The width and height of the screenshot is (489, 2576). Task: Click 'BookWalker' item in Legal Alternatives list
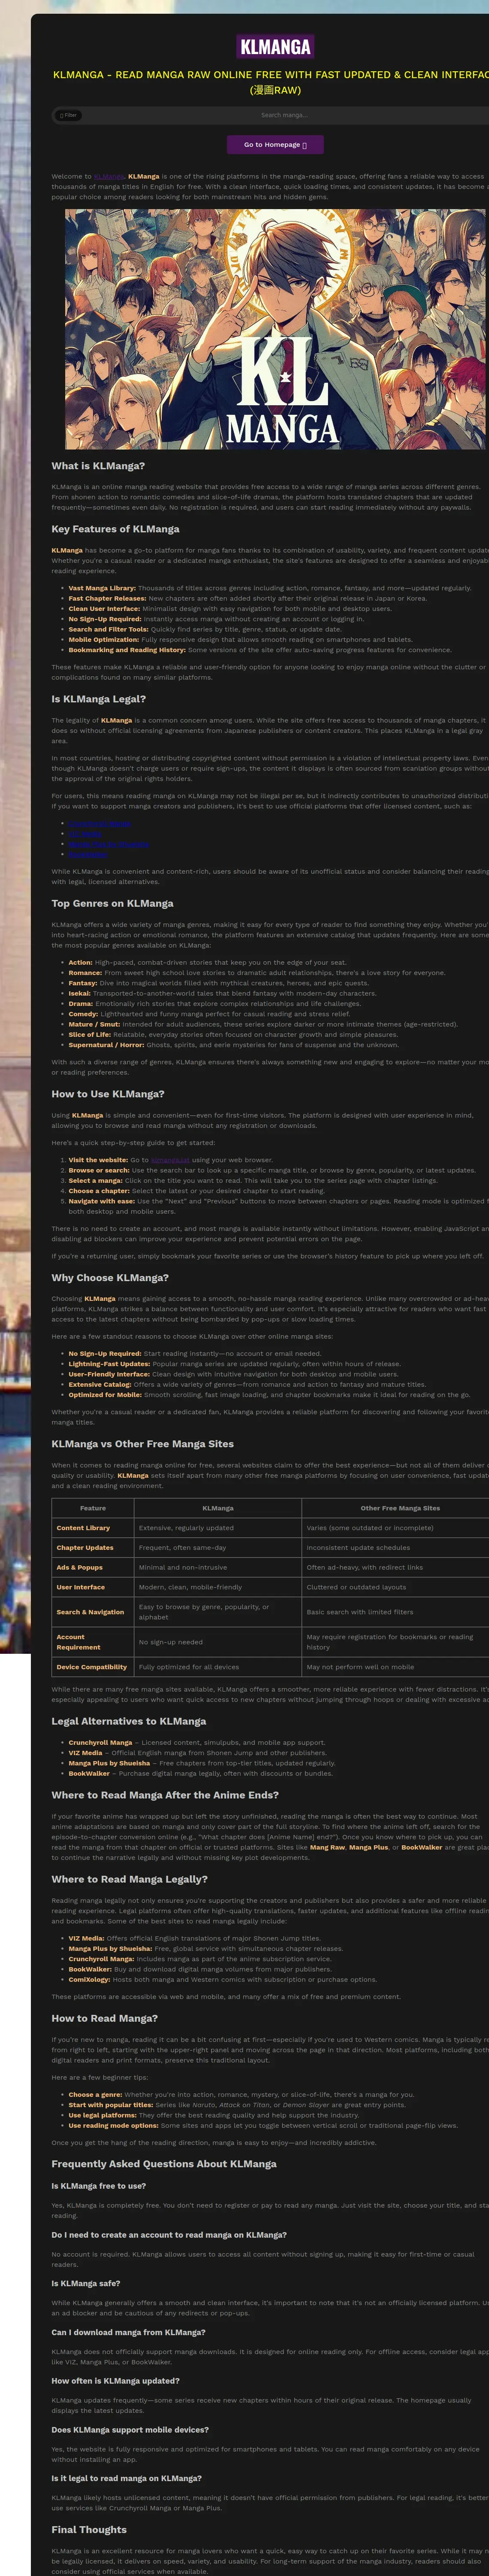click(89, 1773)
